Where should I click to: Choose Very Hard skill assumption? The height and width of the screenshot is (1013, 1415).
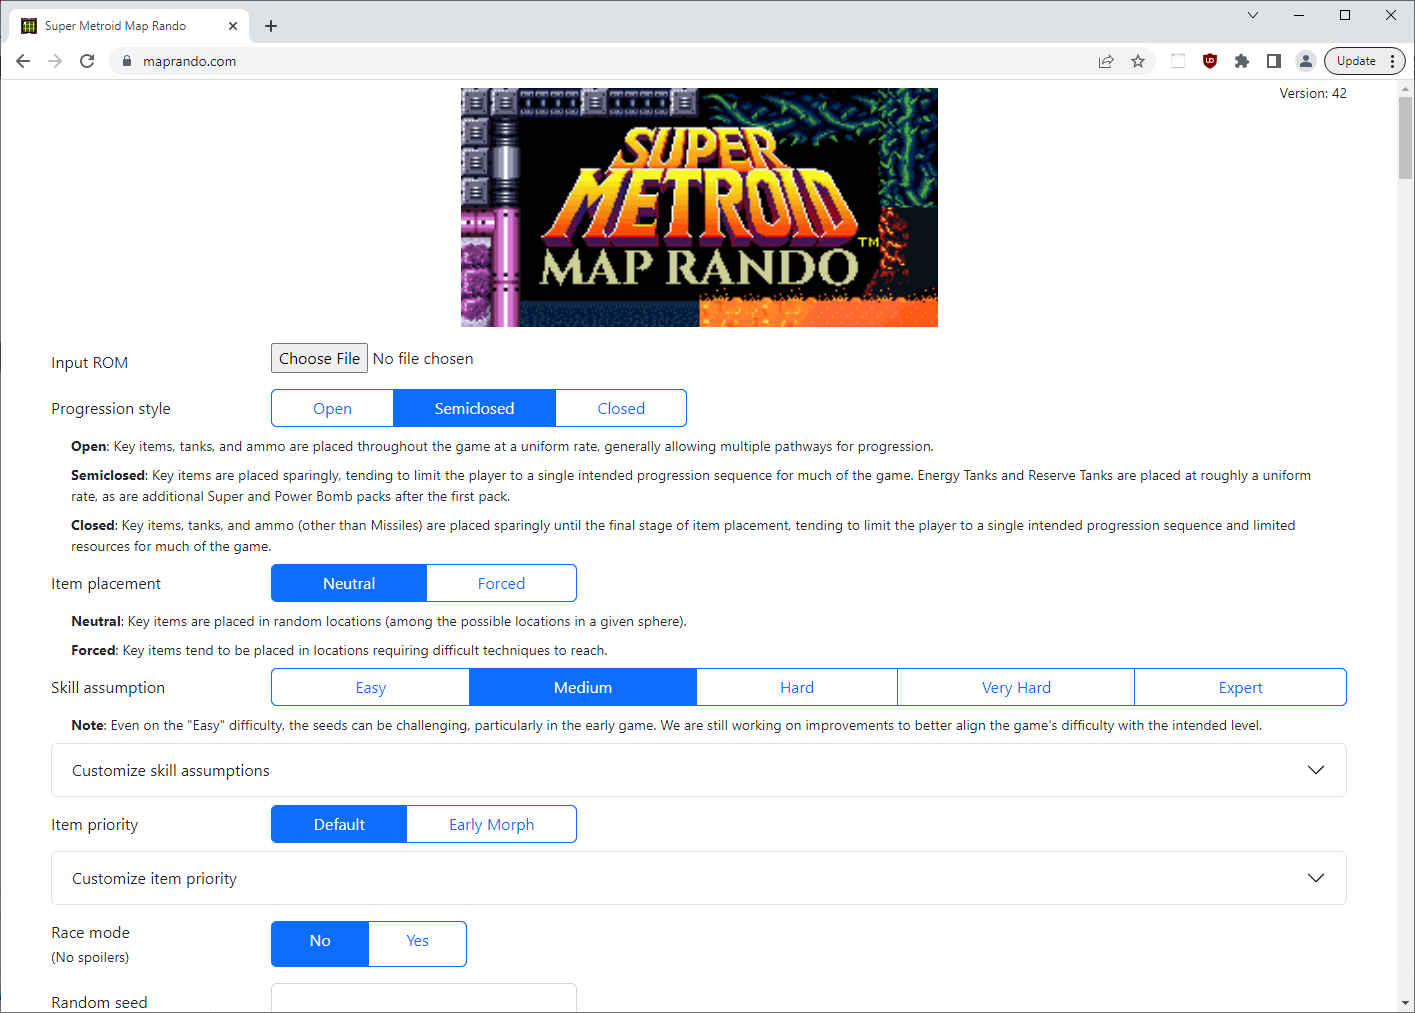click(1016, 687)
